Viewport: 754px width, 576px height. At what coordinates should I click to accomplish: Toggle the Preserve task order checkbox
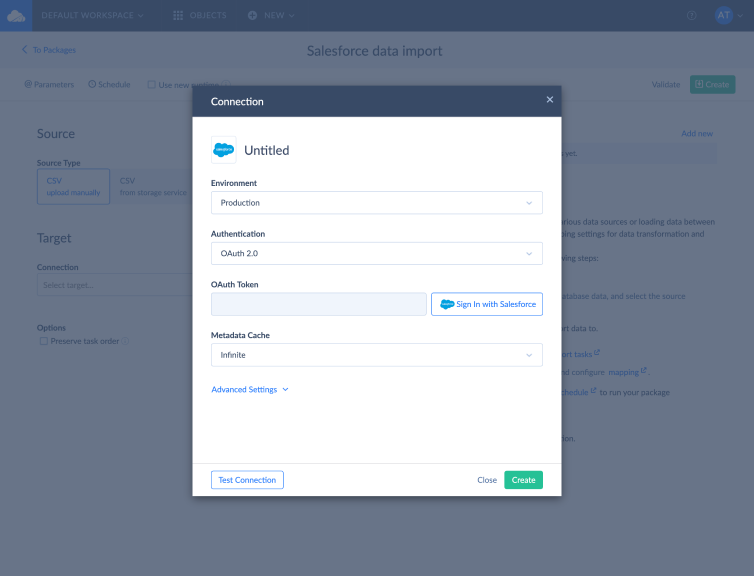pyautogui.click(x=44, y=341)
